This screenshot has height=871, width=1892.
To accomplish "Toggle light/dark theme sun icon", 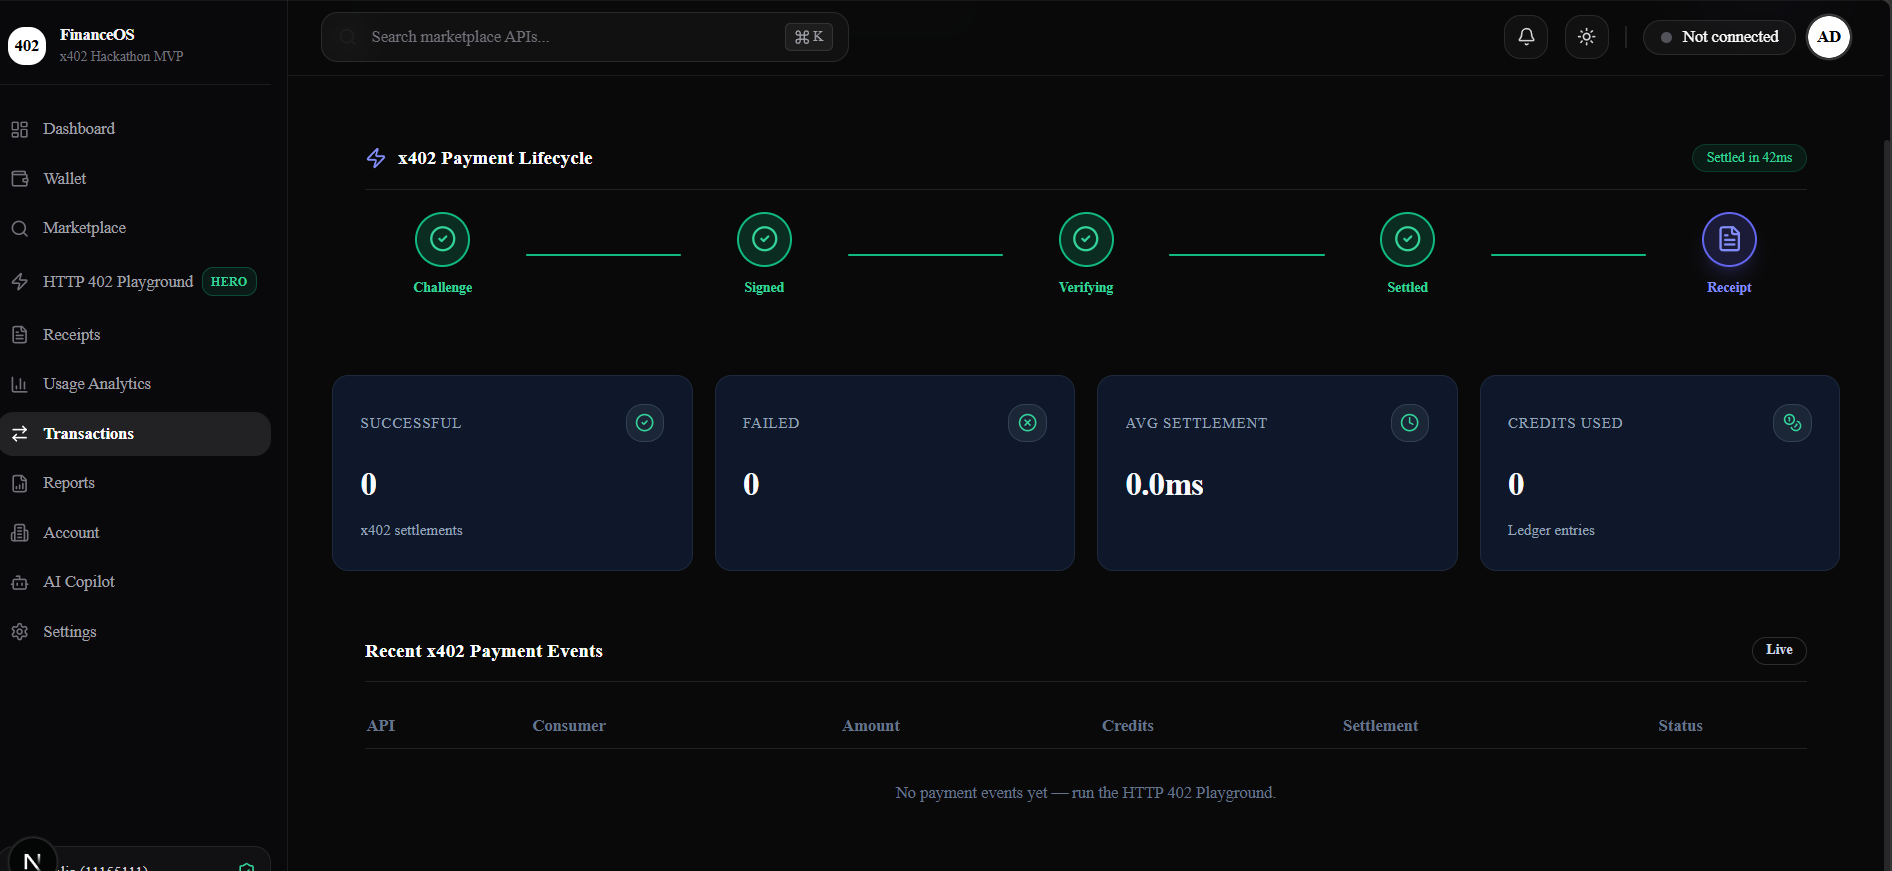I will point(1586,37).
